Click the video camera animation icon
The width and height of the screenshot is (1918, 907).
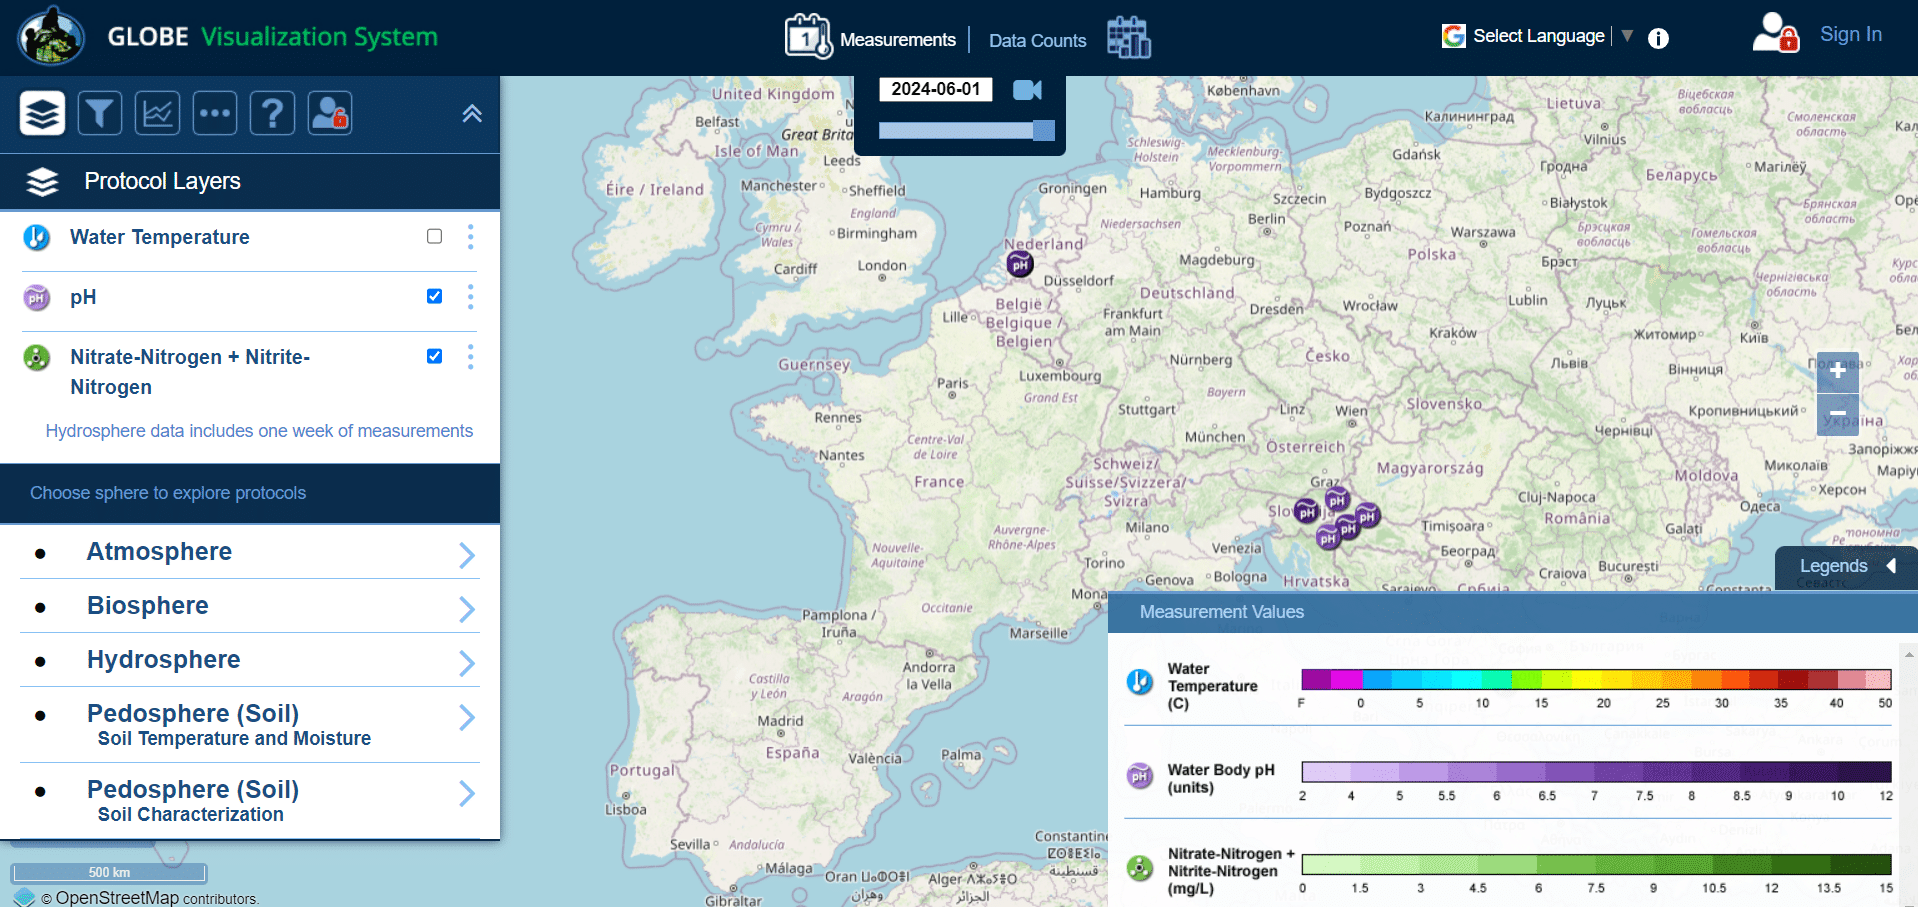pos(1027,90)
